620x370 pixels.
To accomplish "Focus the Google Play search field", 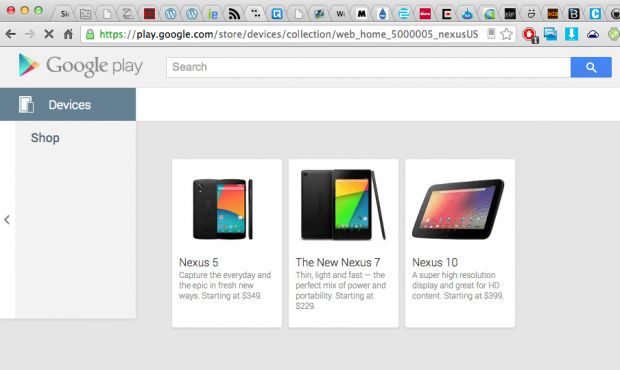I will click(x=368, y=67).
